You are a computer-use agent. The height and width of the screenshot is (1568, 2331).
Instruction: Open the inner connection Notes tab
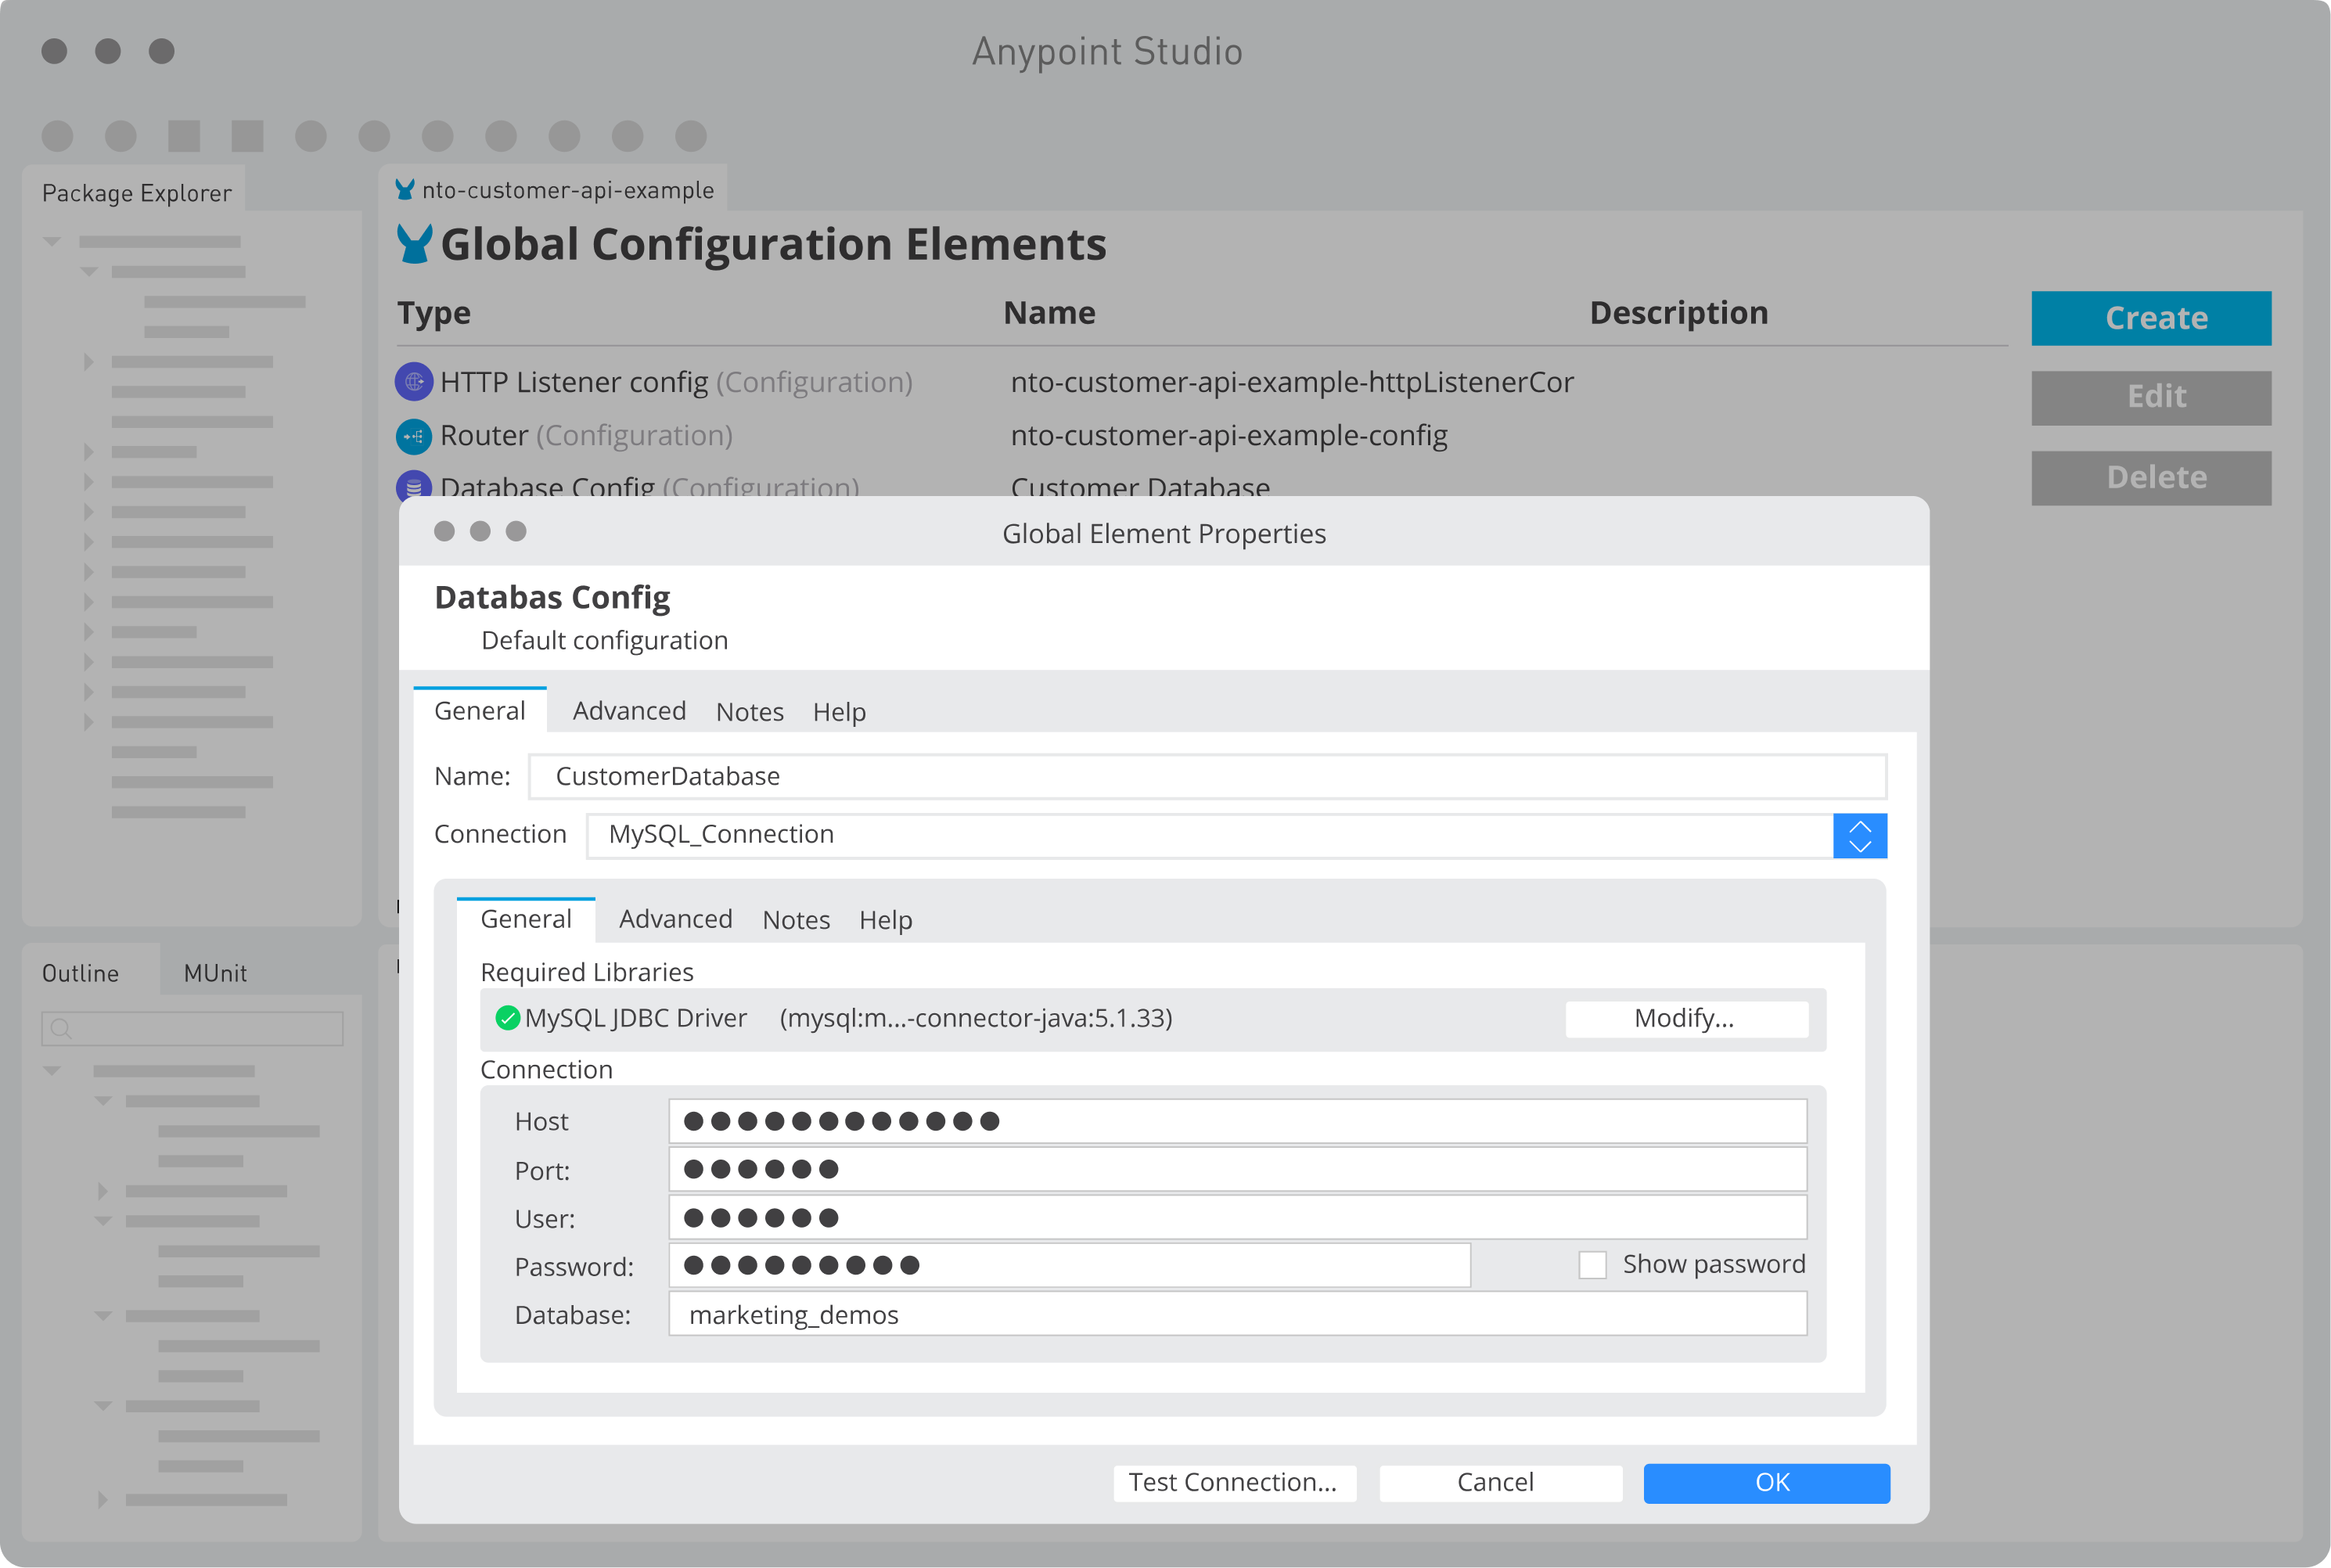(x=796, y=920)
